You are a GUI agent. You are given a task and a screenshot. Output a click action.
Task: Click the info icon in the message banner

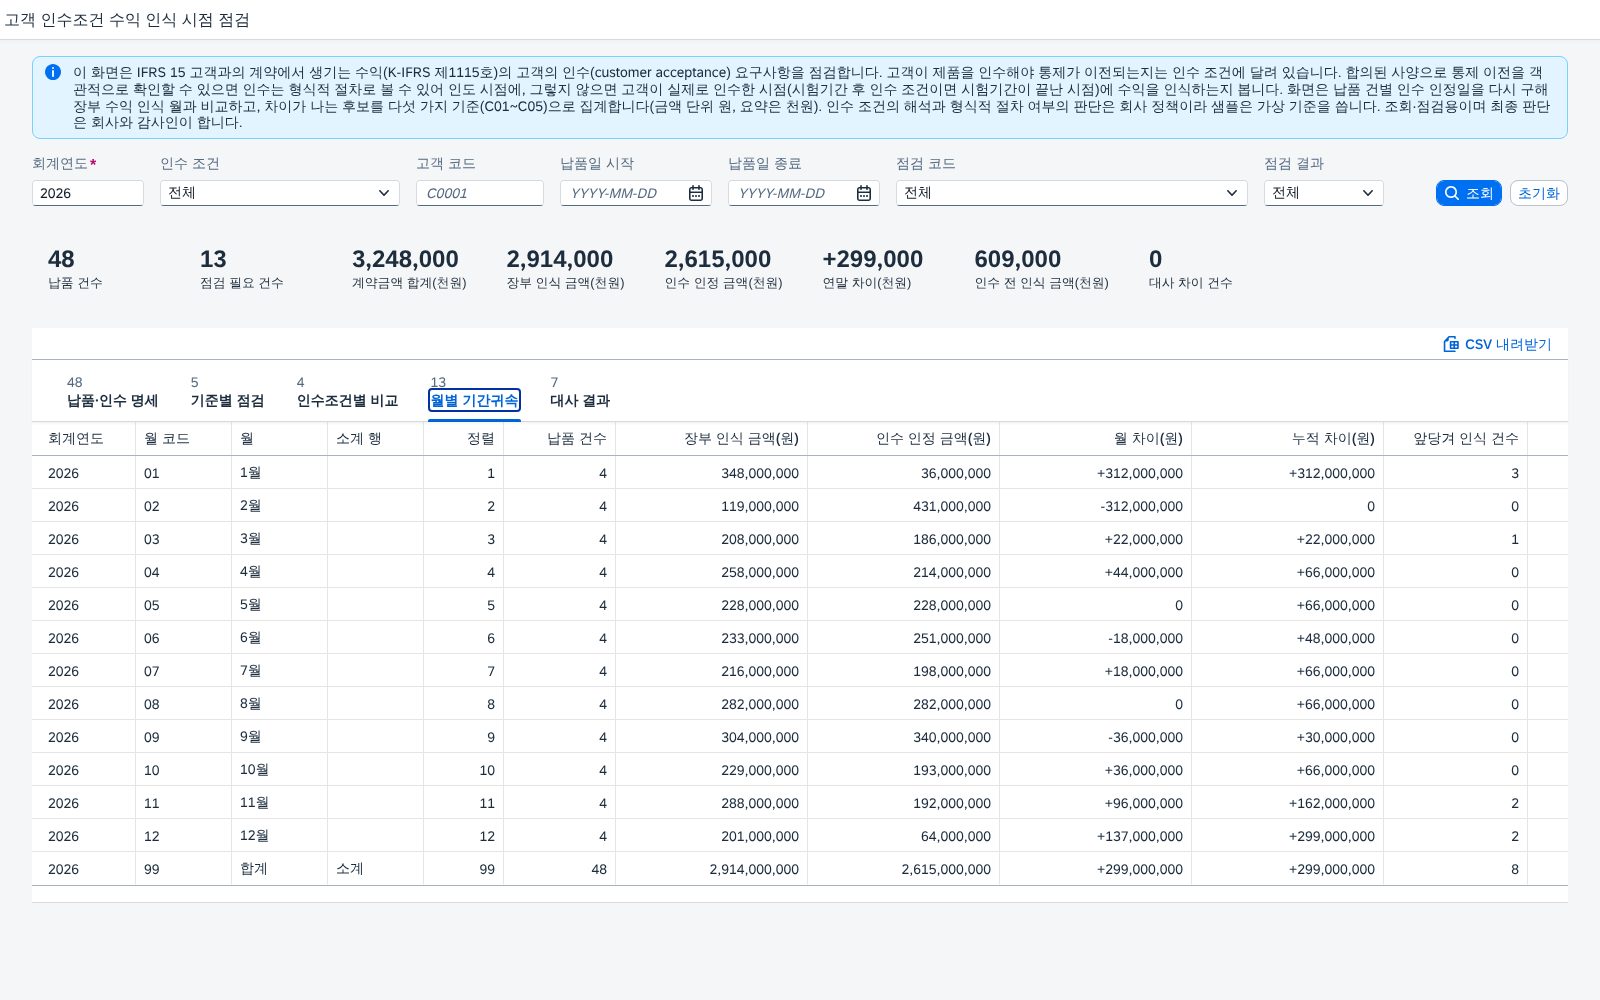pyautogui.click(x=53, y=72)
